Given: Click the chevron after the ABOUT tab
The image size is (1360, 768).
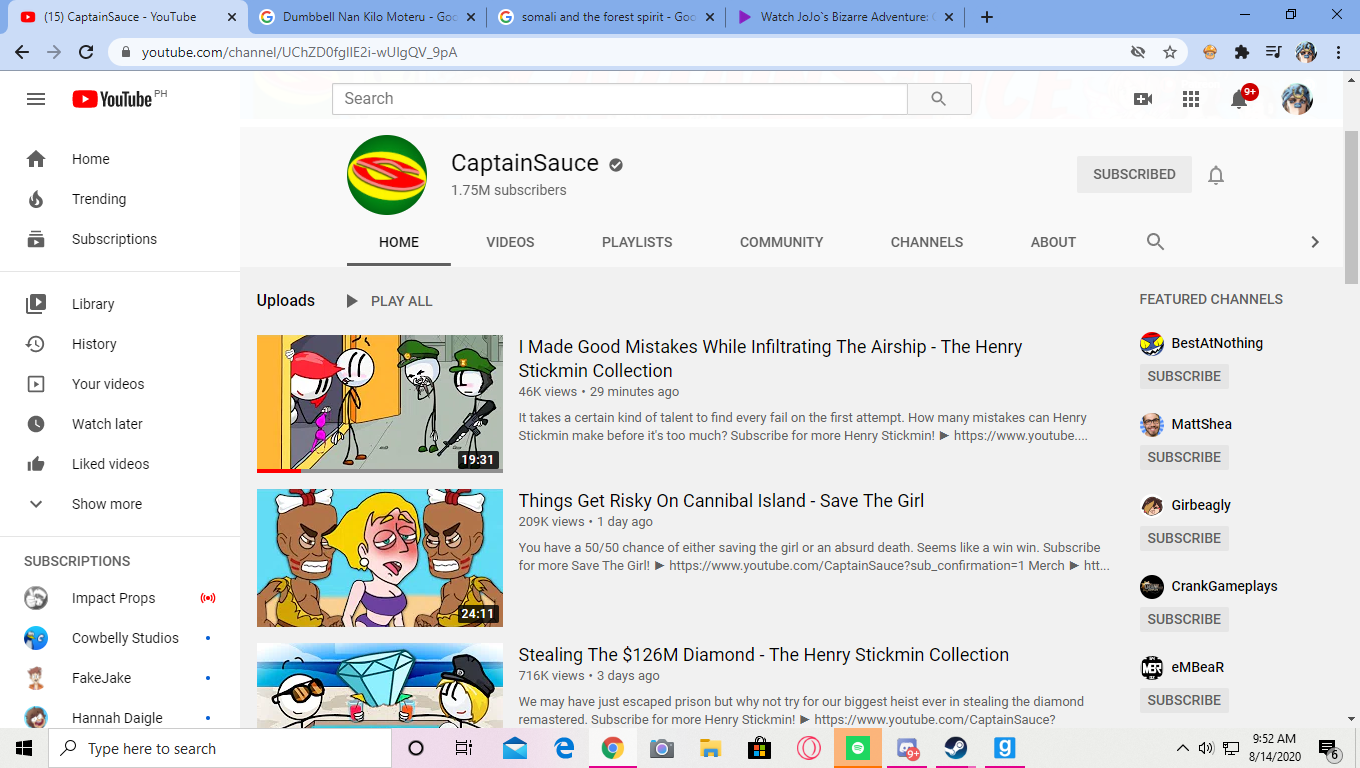Looking at the screenshot, I should point(1315,242).
